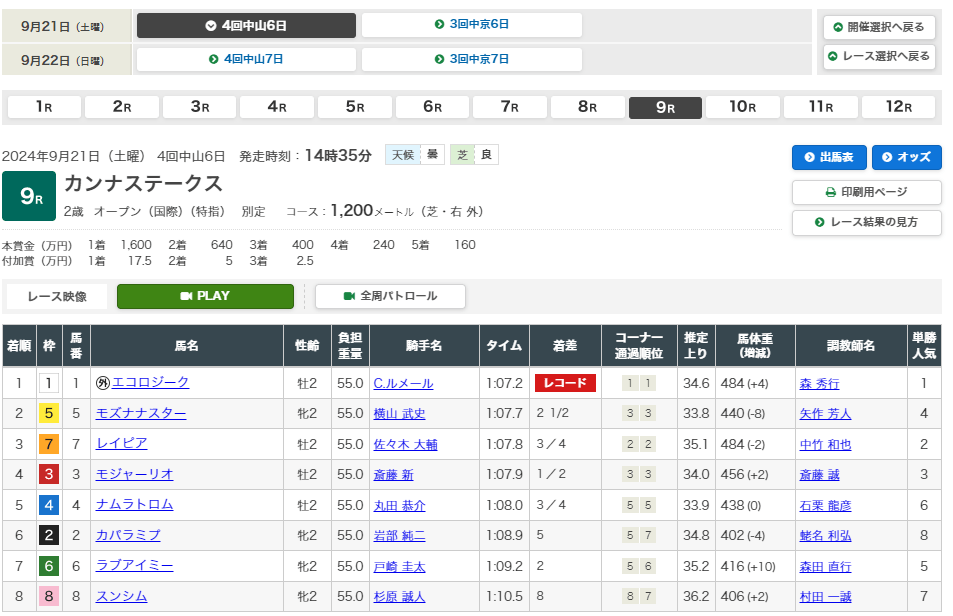The height and width of the screenshot is (616, 953).
Task: Click the red レコード record badge
Action: pos(565,383)
